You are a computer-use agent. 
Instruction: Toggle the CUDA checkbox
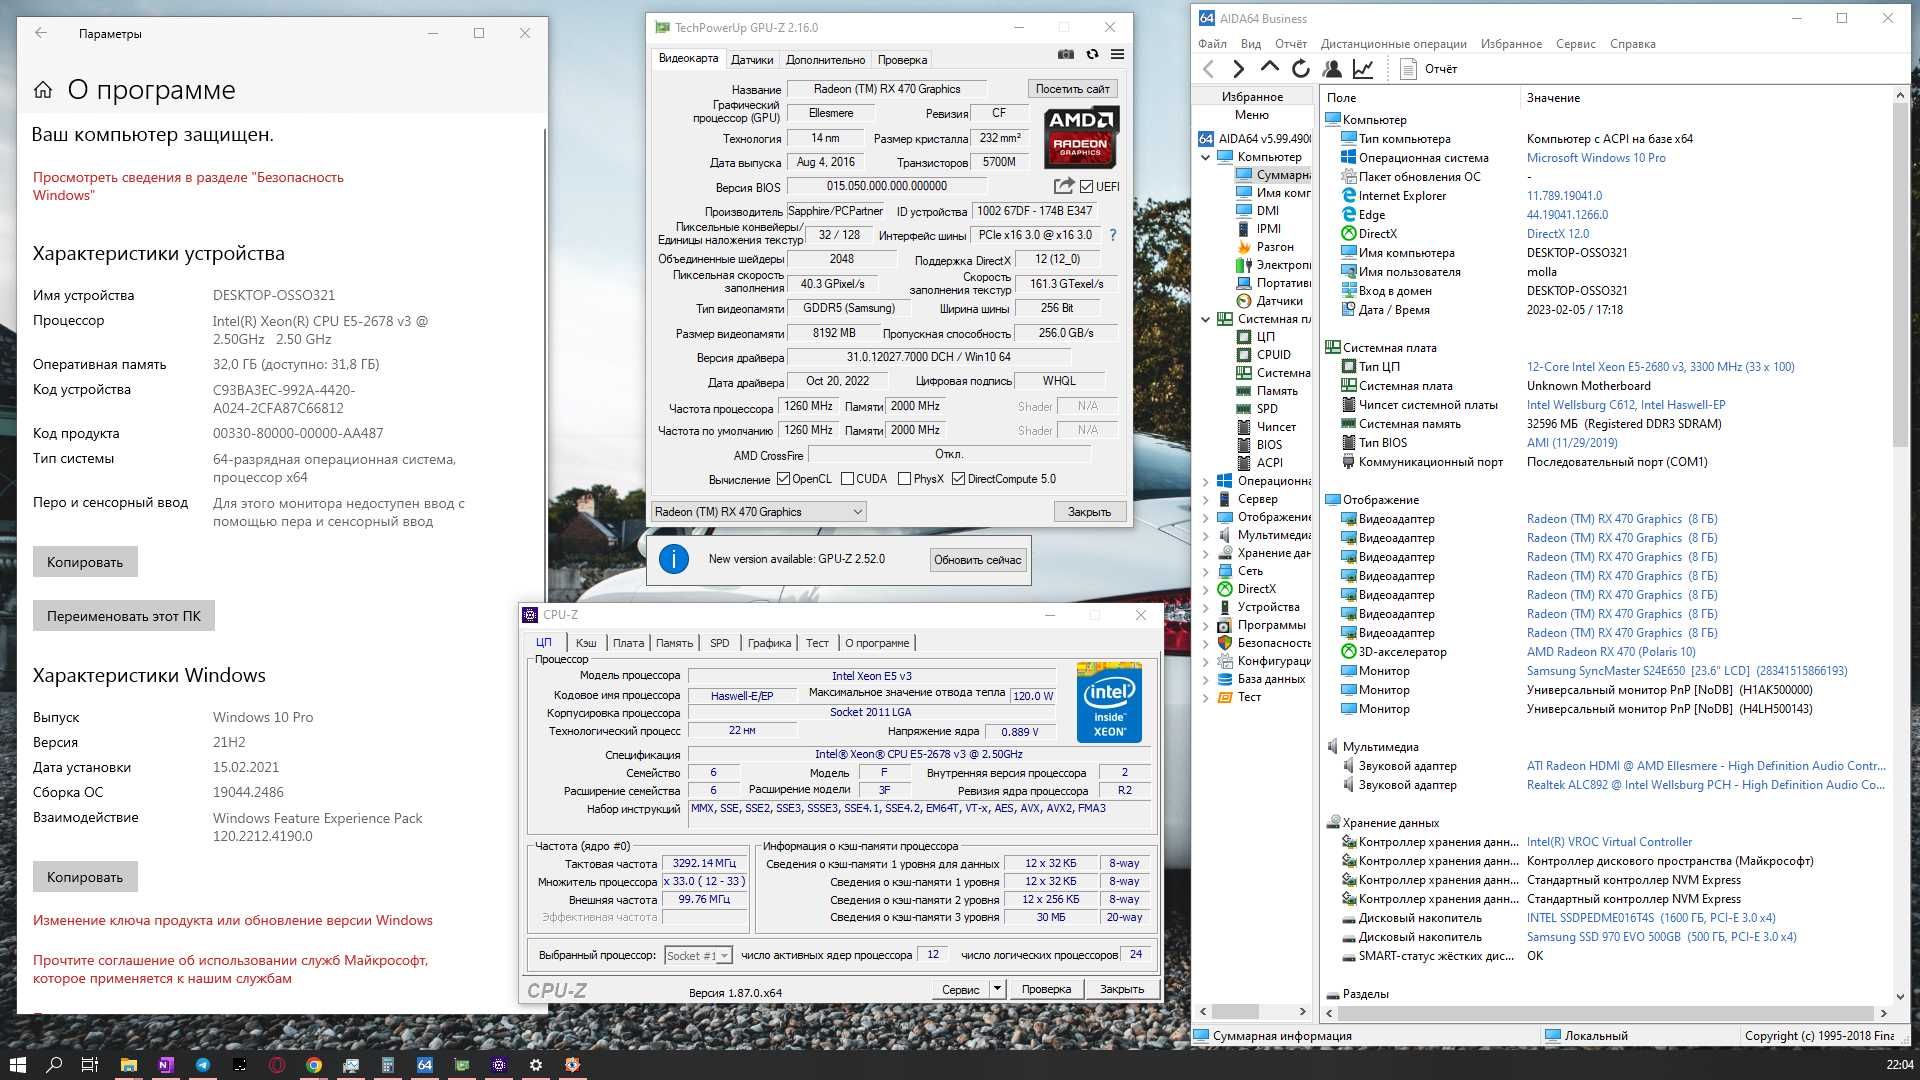click(848, 479)
